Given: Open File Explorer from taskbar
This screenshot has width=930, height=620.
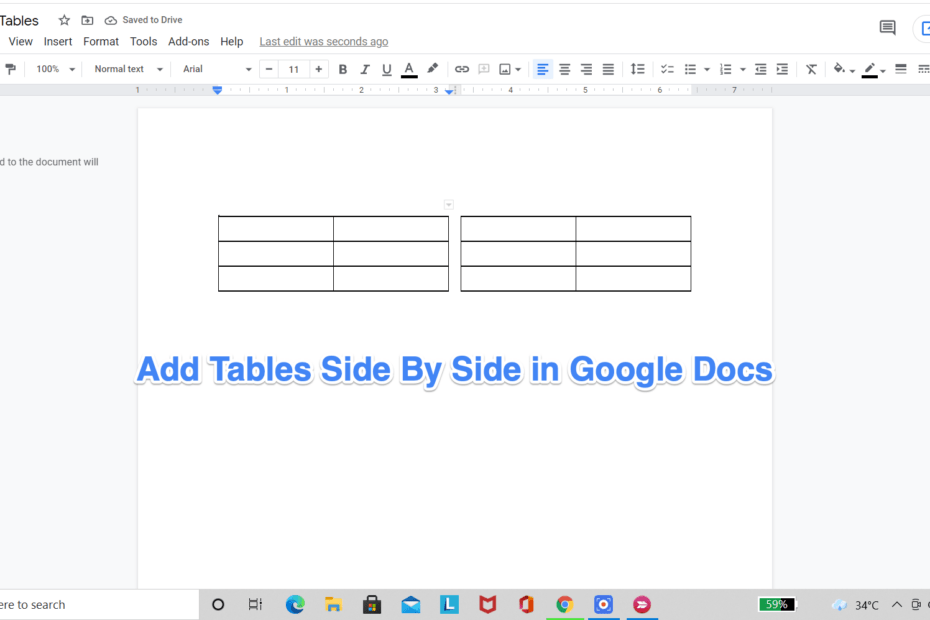Looking at the screenshot, I should (x=333, y=605).
